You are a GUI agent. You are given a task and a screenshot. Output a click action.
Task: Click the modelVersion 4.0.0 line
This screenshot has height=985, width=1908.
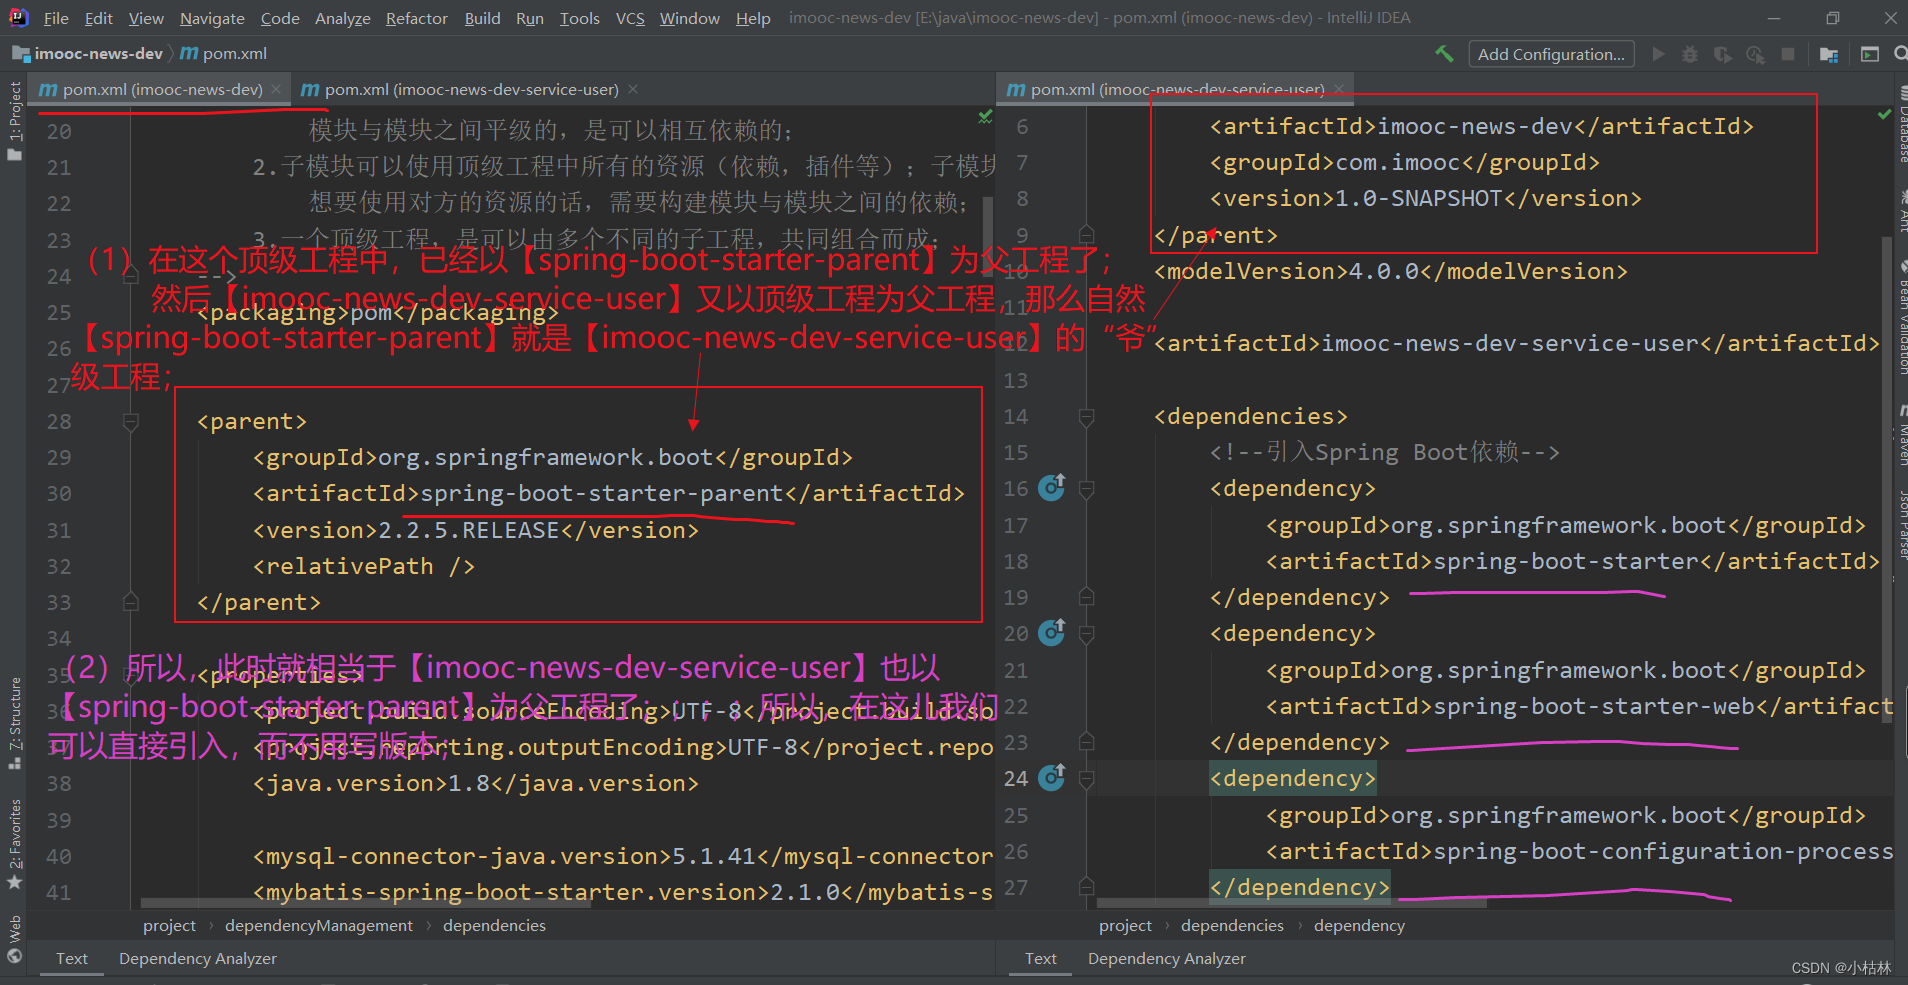pos(1390,272)
